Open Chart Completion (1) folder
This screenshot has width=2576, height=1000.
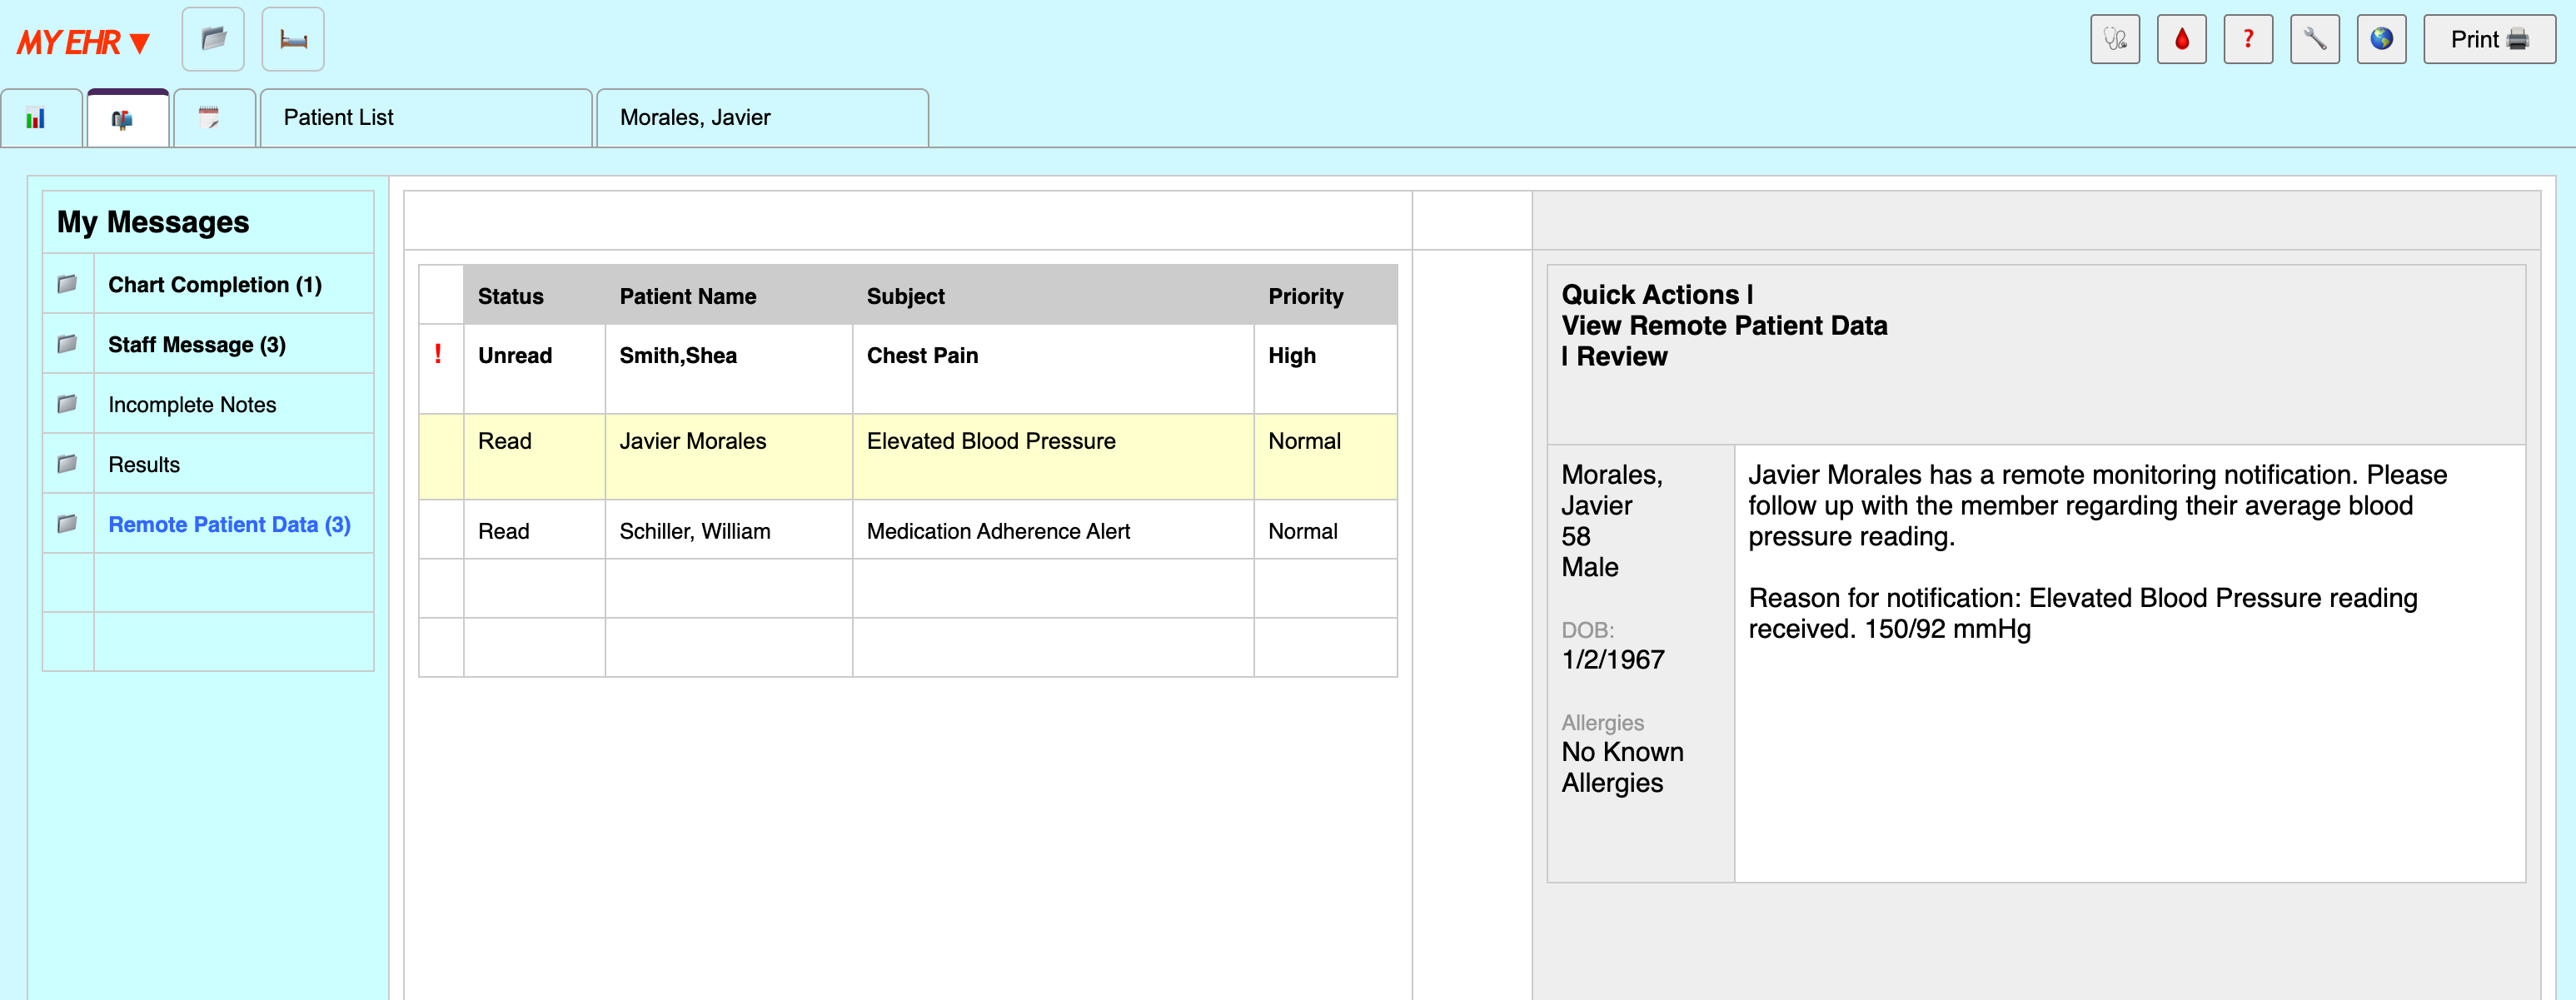(215, 285)
